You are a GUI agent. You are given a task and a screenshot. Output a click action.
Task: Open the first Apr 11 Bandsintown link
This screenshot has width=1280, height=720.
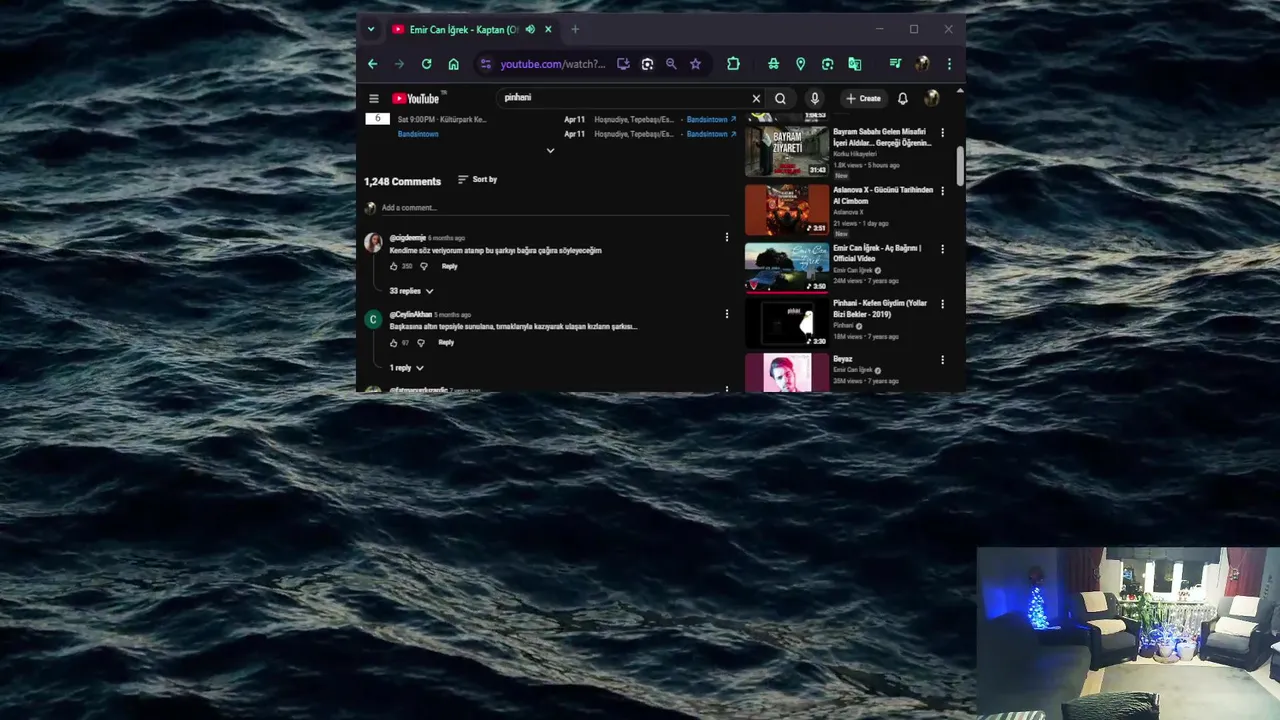pyautogui.click(x=711, y=120)
